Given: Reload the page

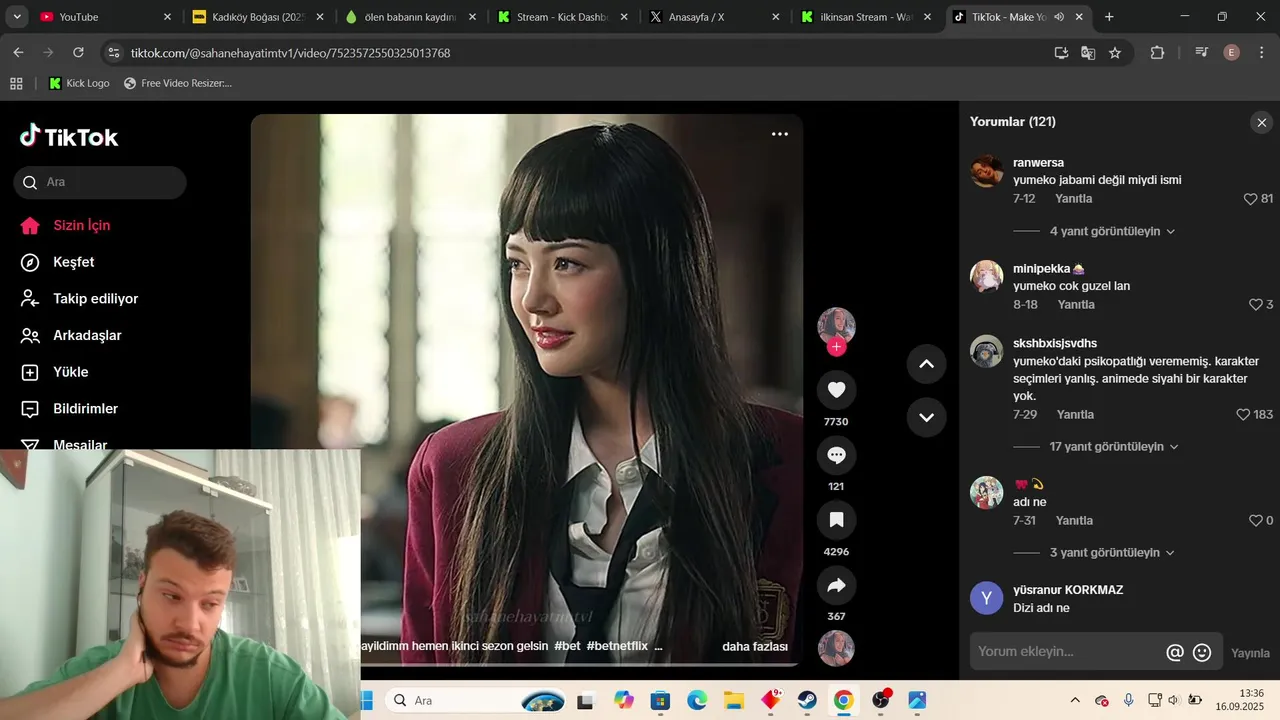Looking at the screenshot, I should 79,53.
